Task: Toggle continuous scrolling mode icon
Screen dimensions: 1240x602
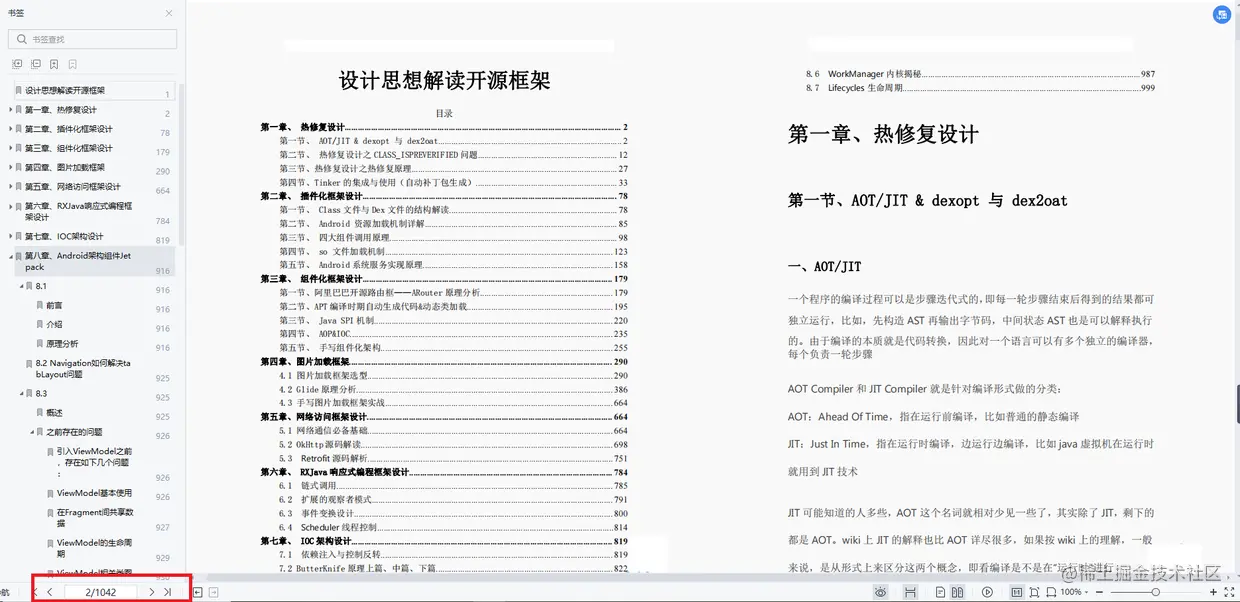Action: click(x=910, y=592)
